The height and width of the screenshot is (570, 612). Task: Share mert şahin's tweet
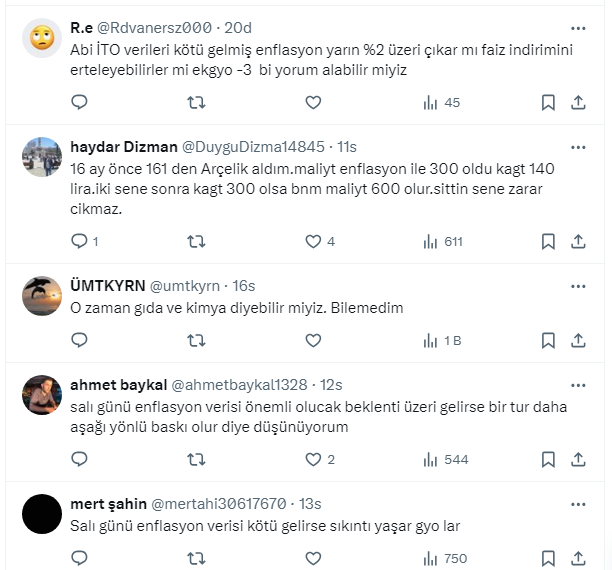(x=579, y=559)
